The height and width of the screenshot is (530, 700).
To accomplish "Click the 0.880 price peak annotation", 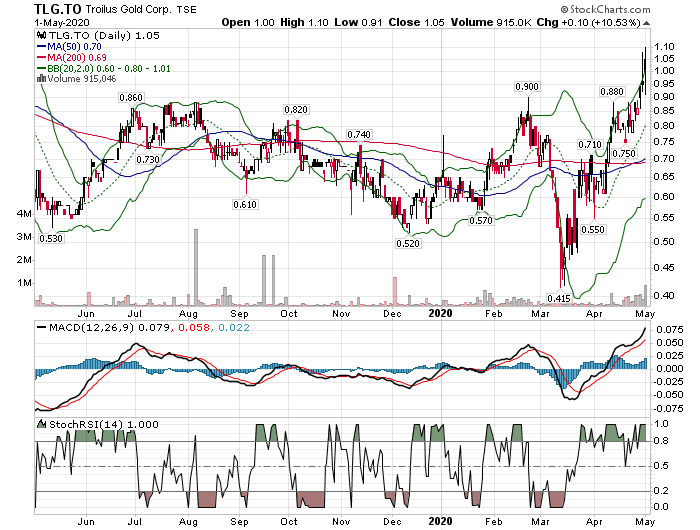I will click(x=612, y=92).
